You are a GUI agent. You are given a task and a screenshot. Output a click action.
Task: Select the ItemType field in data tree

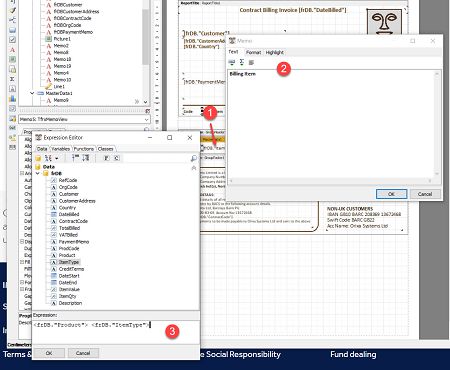tap(69, 262)
